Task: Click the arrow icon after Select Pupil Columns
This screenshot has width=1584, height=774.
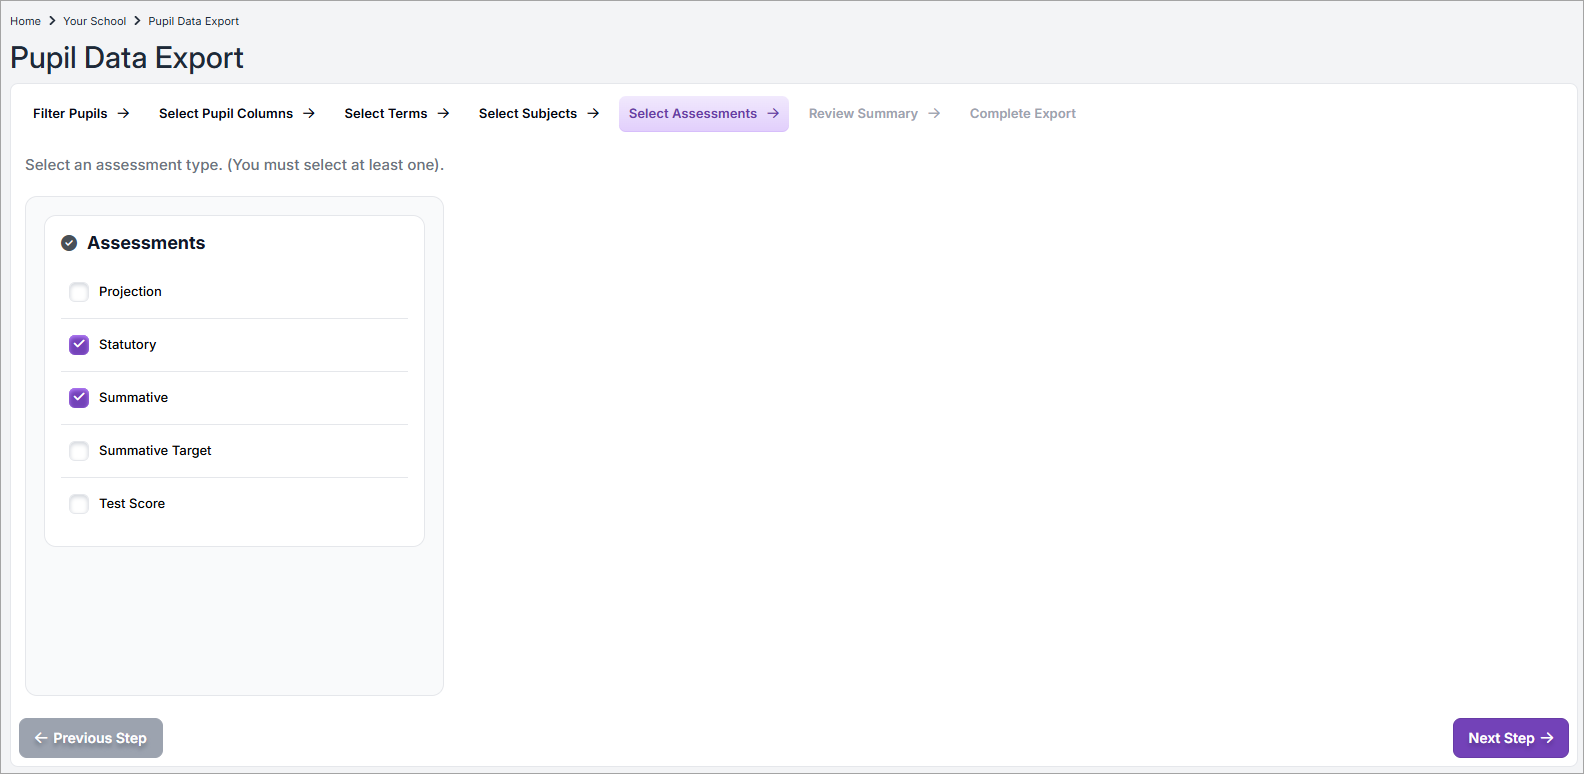Action: [x=309, y=114]
